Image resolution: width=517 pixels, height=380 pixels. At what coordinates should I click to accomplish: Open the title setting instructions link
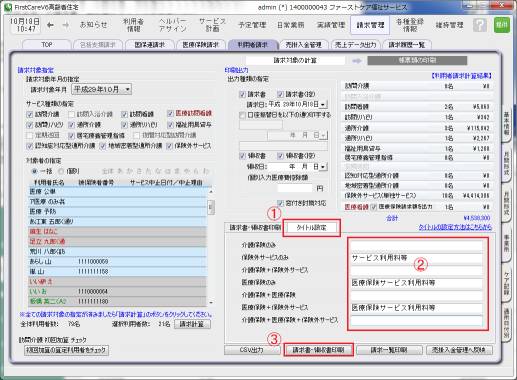(x=455, y=227)
